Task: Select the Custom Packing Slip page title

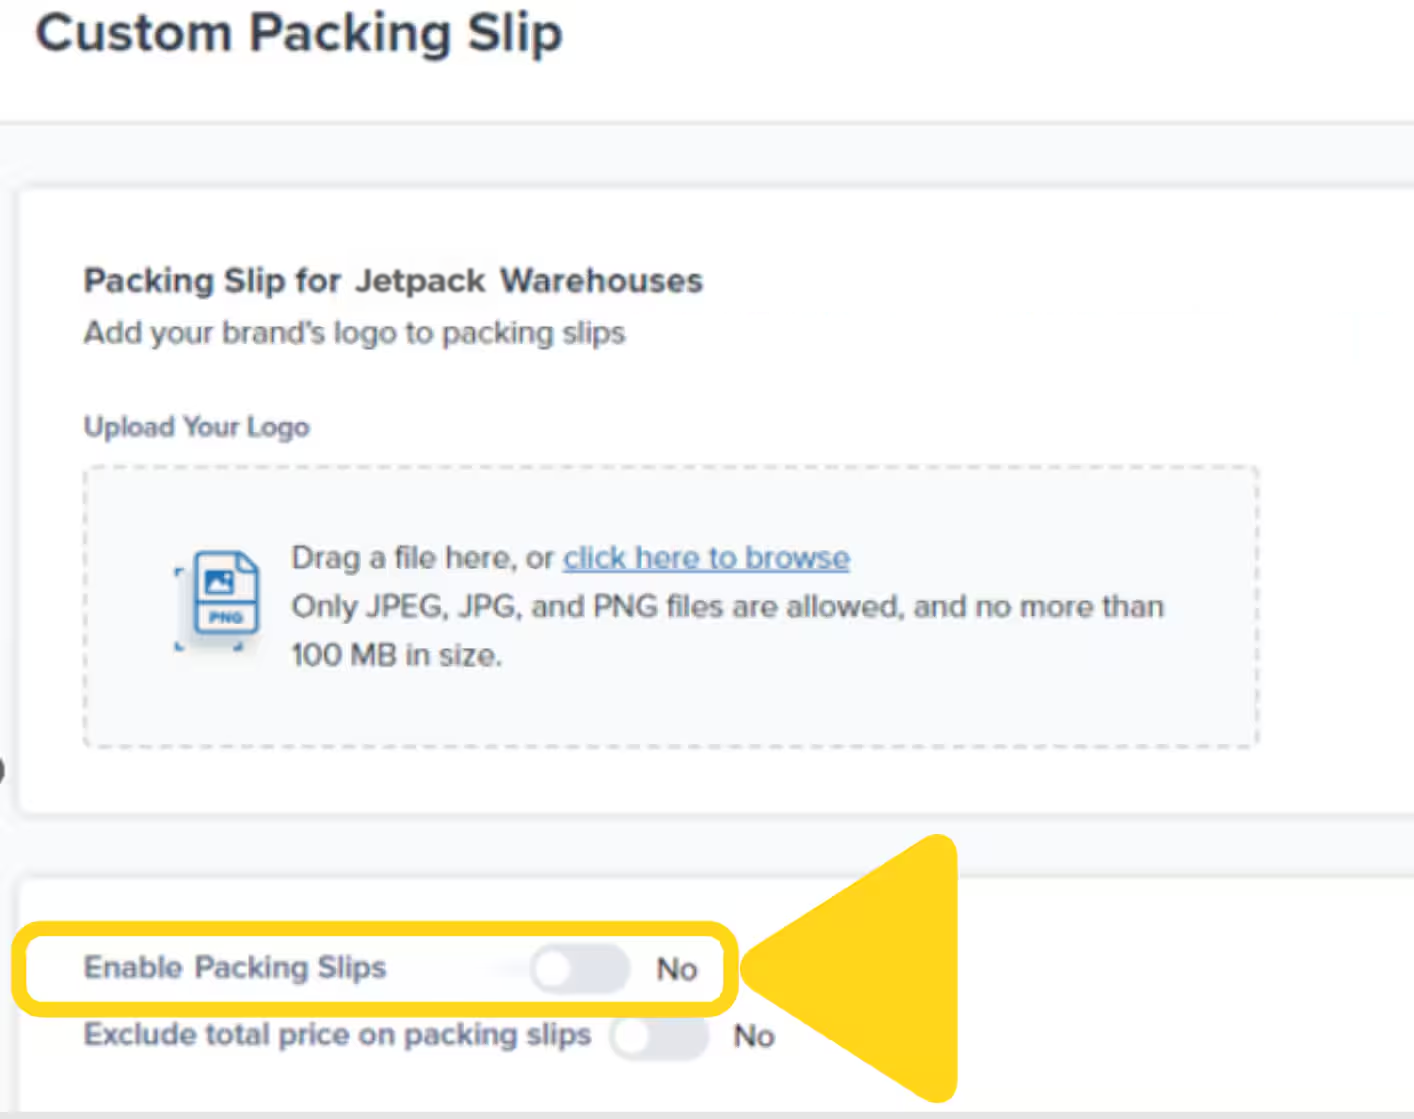Action: pos(299,33)
